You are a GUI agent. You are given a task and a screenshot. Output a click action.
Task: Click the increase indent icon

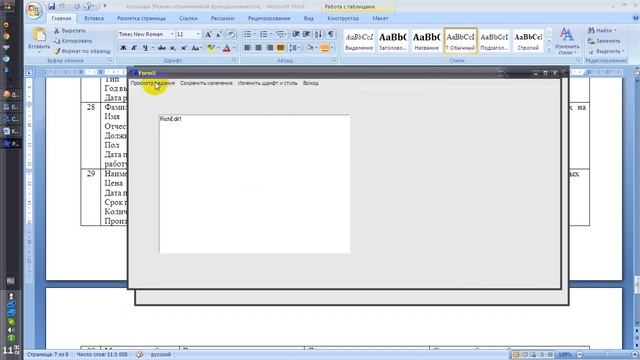307,34
